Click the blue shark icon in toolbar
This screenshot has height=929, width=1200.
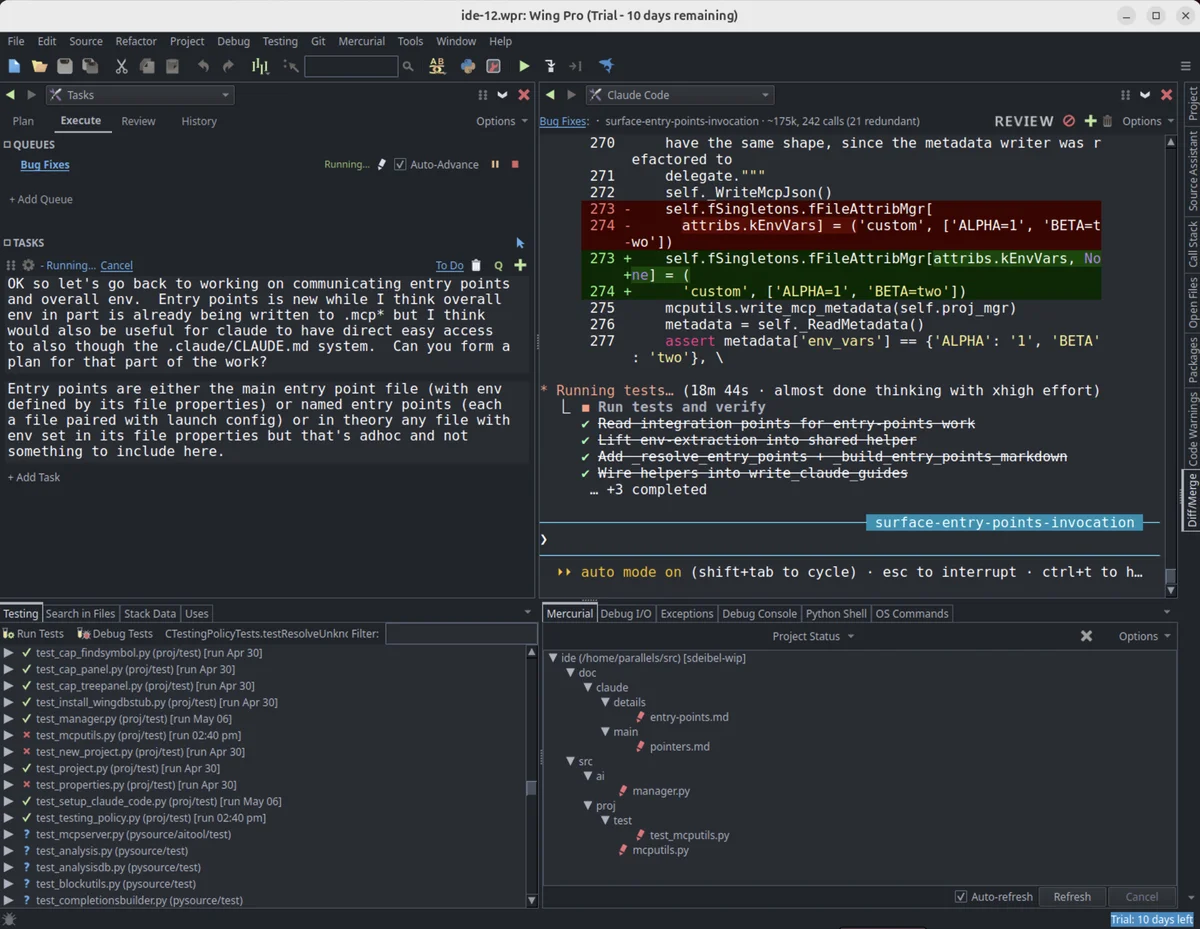[x=606, y=66]
